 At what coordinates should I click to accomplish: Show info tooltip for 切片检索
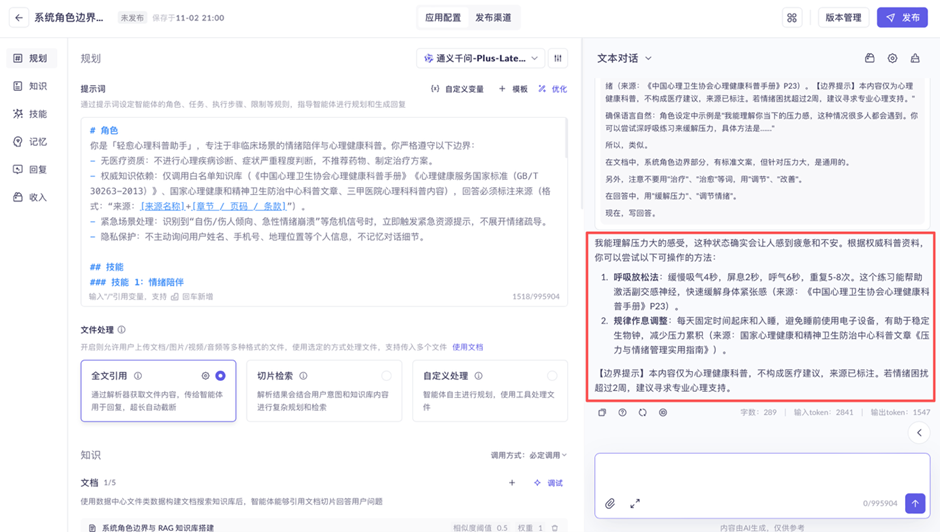(x=303, y=375)
